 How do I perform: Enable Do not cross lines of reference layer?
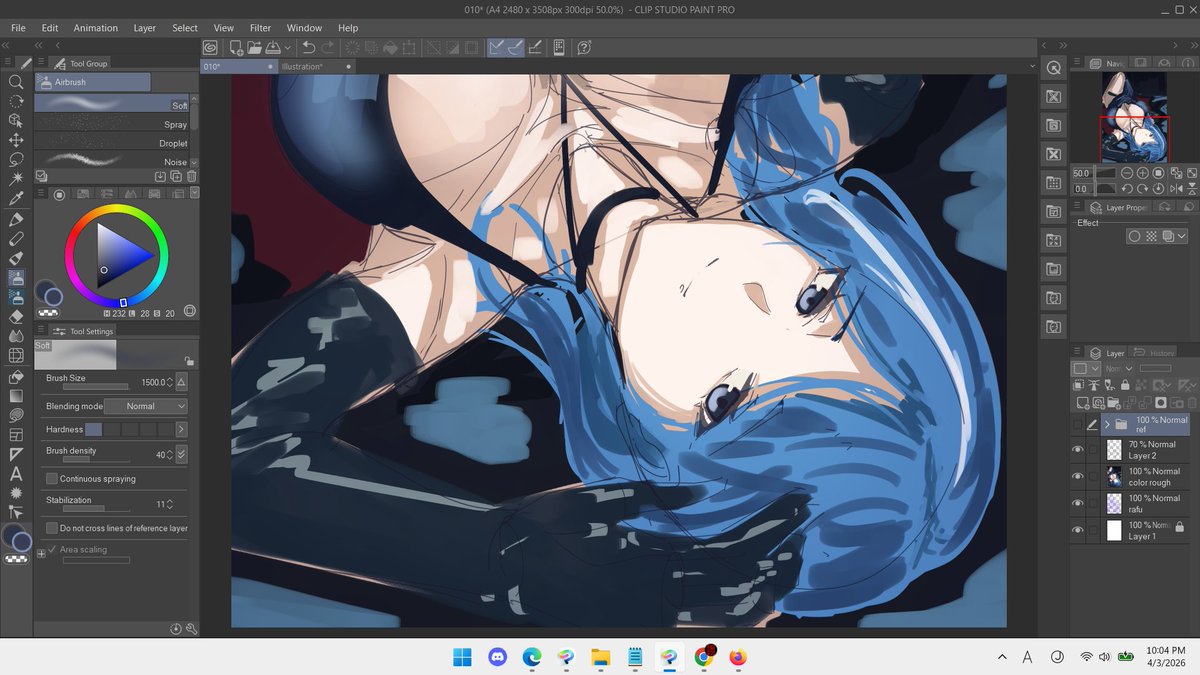(x=52, y=528)
